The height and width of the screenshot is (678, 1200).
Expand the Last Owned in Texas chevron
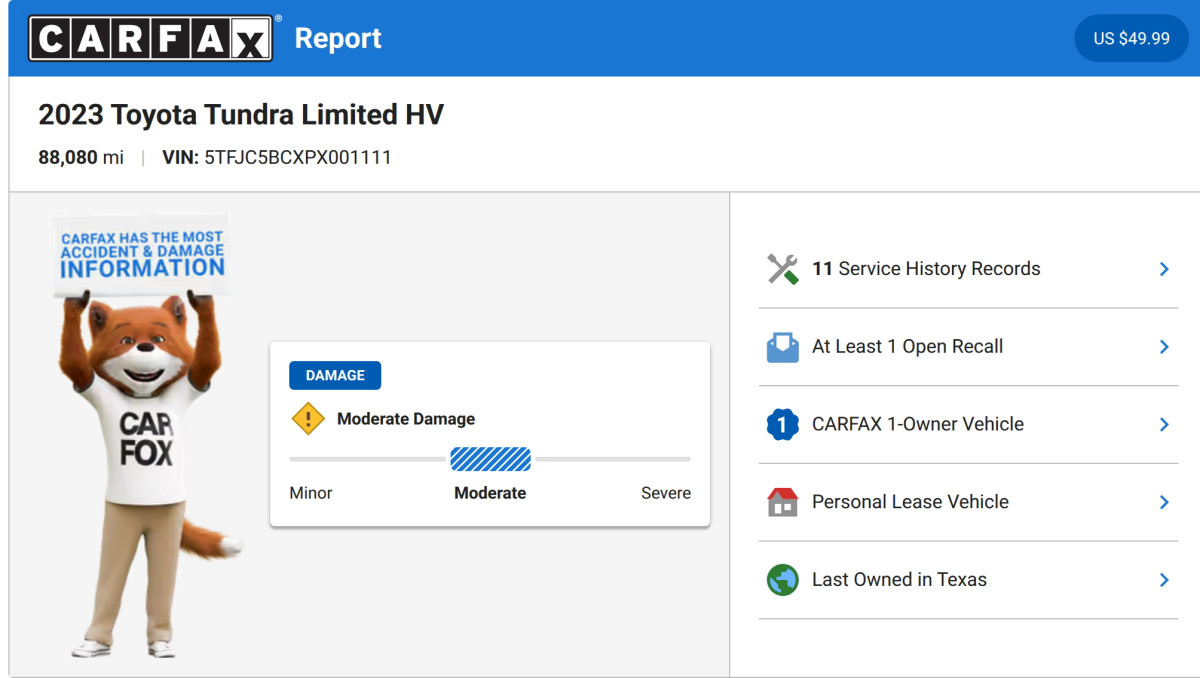click(1164, 580)
